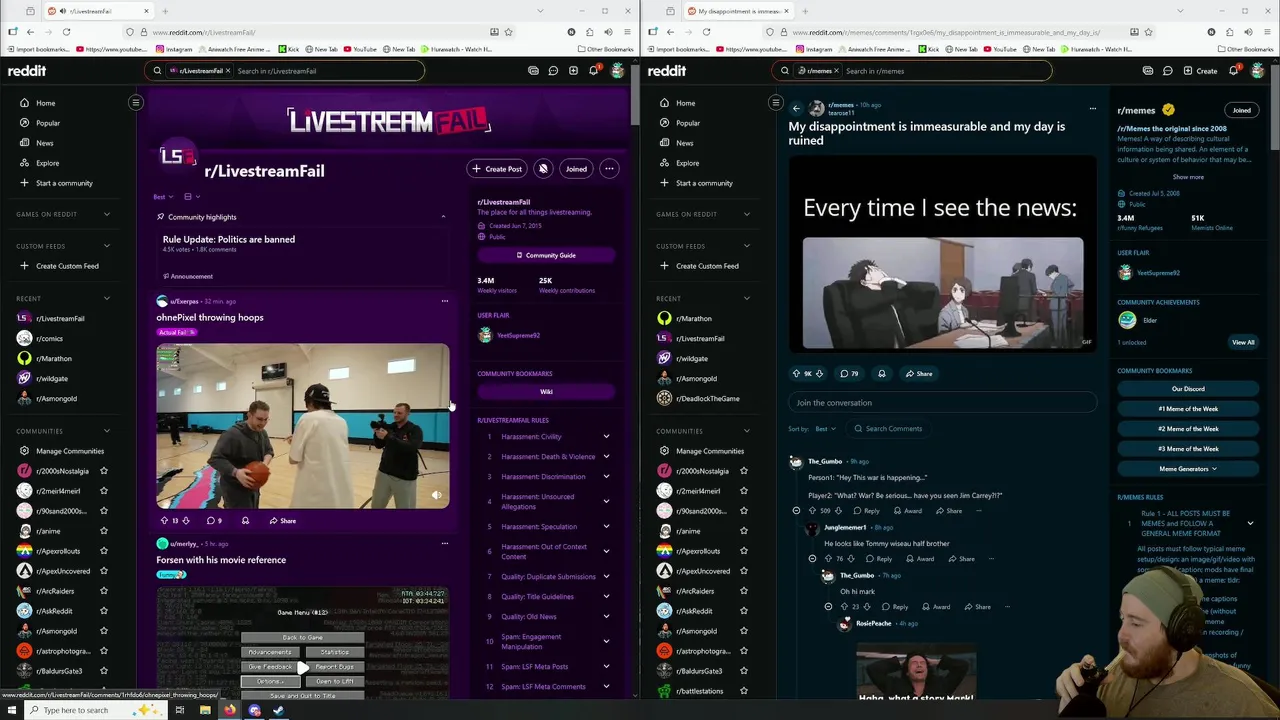
Task: Open Our Discord bookmark in r/memes
Action: pyautogui.click(x=1188, y=389)
